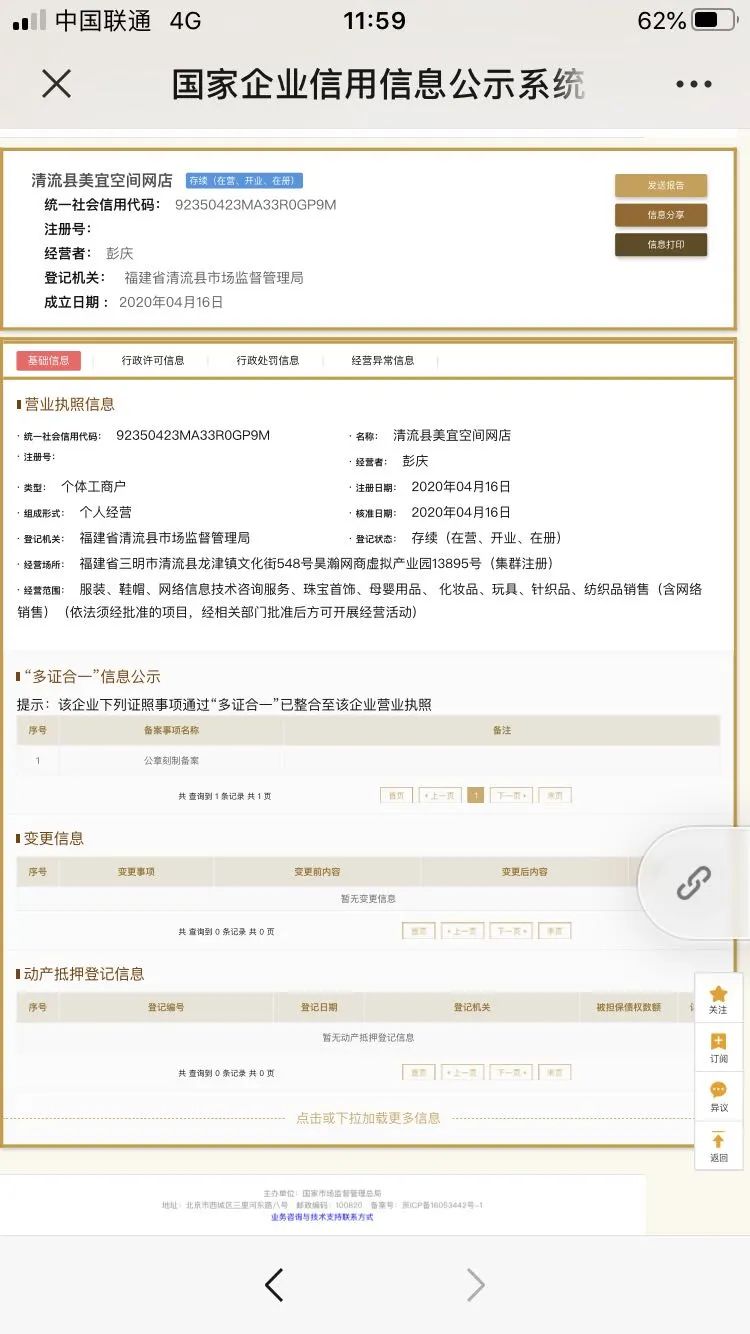The height and width of the screenshot is (1334, 750).
Task: Tap the “多证合一”信息公示 section heading
Action: pos(90,676)
